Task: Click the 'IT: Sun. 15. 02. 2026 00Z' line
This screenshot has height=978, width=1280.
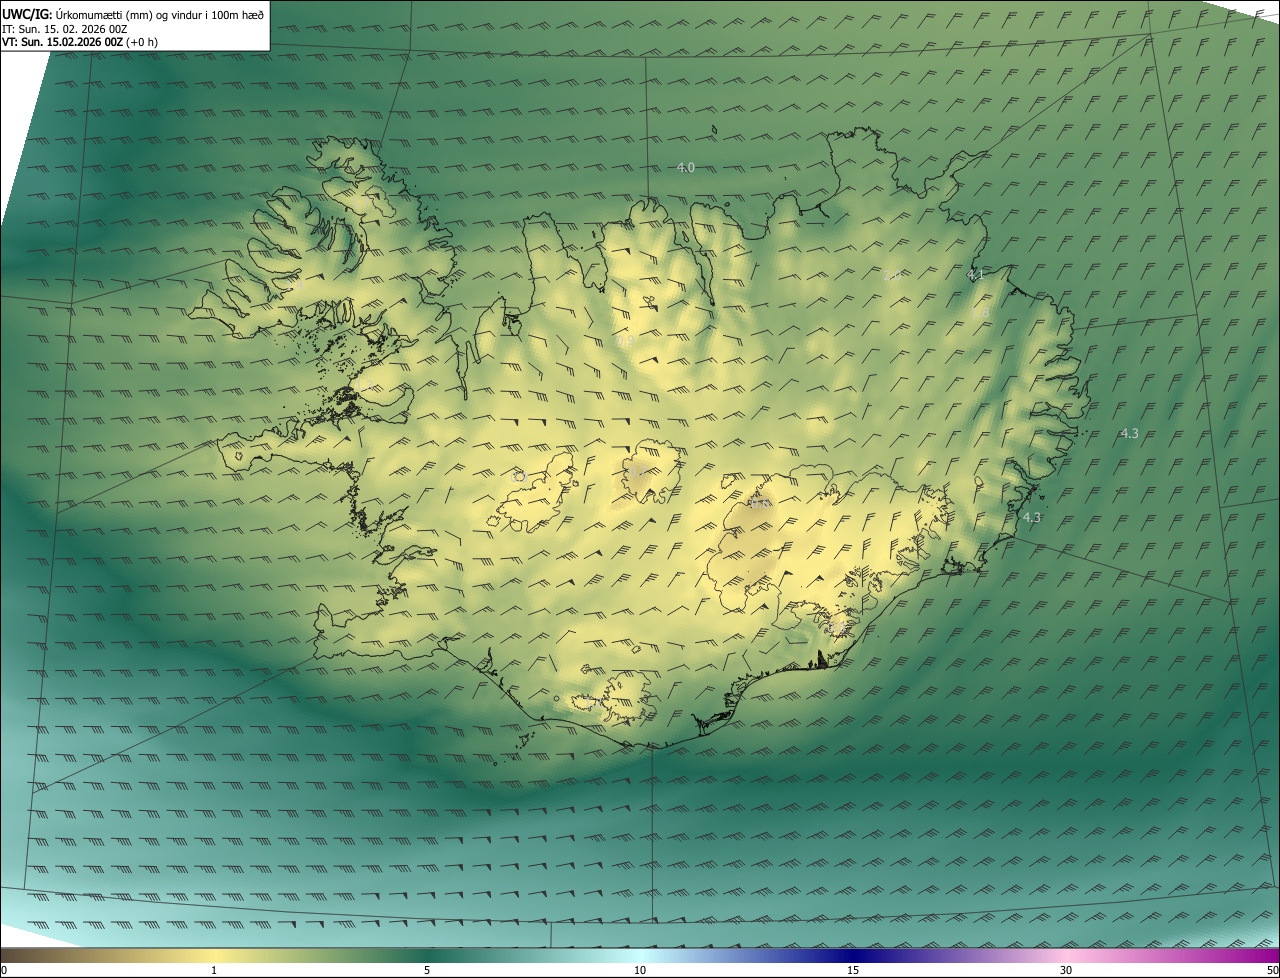Action: 64,29
